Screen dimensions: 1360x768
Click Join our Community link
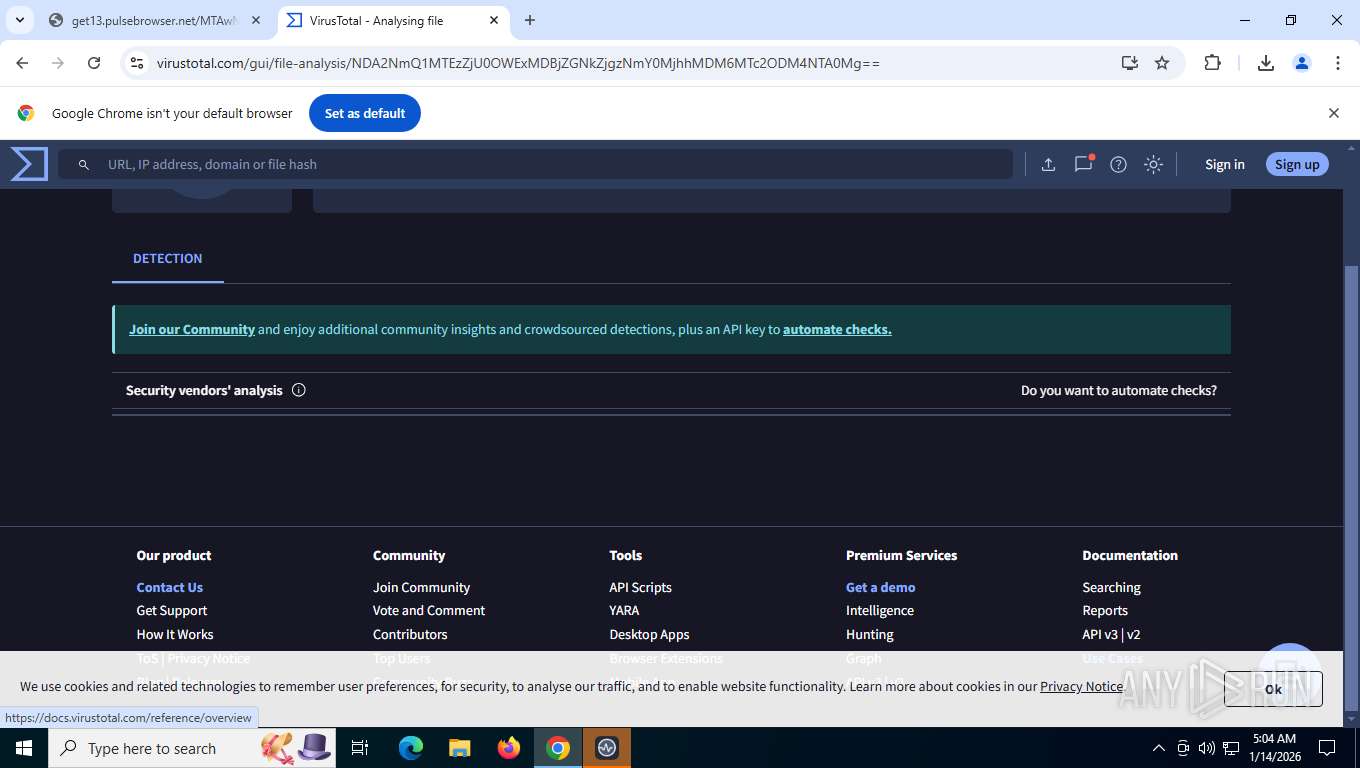pyautogui.click(x=192, y=329)
